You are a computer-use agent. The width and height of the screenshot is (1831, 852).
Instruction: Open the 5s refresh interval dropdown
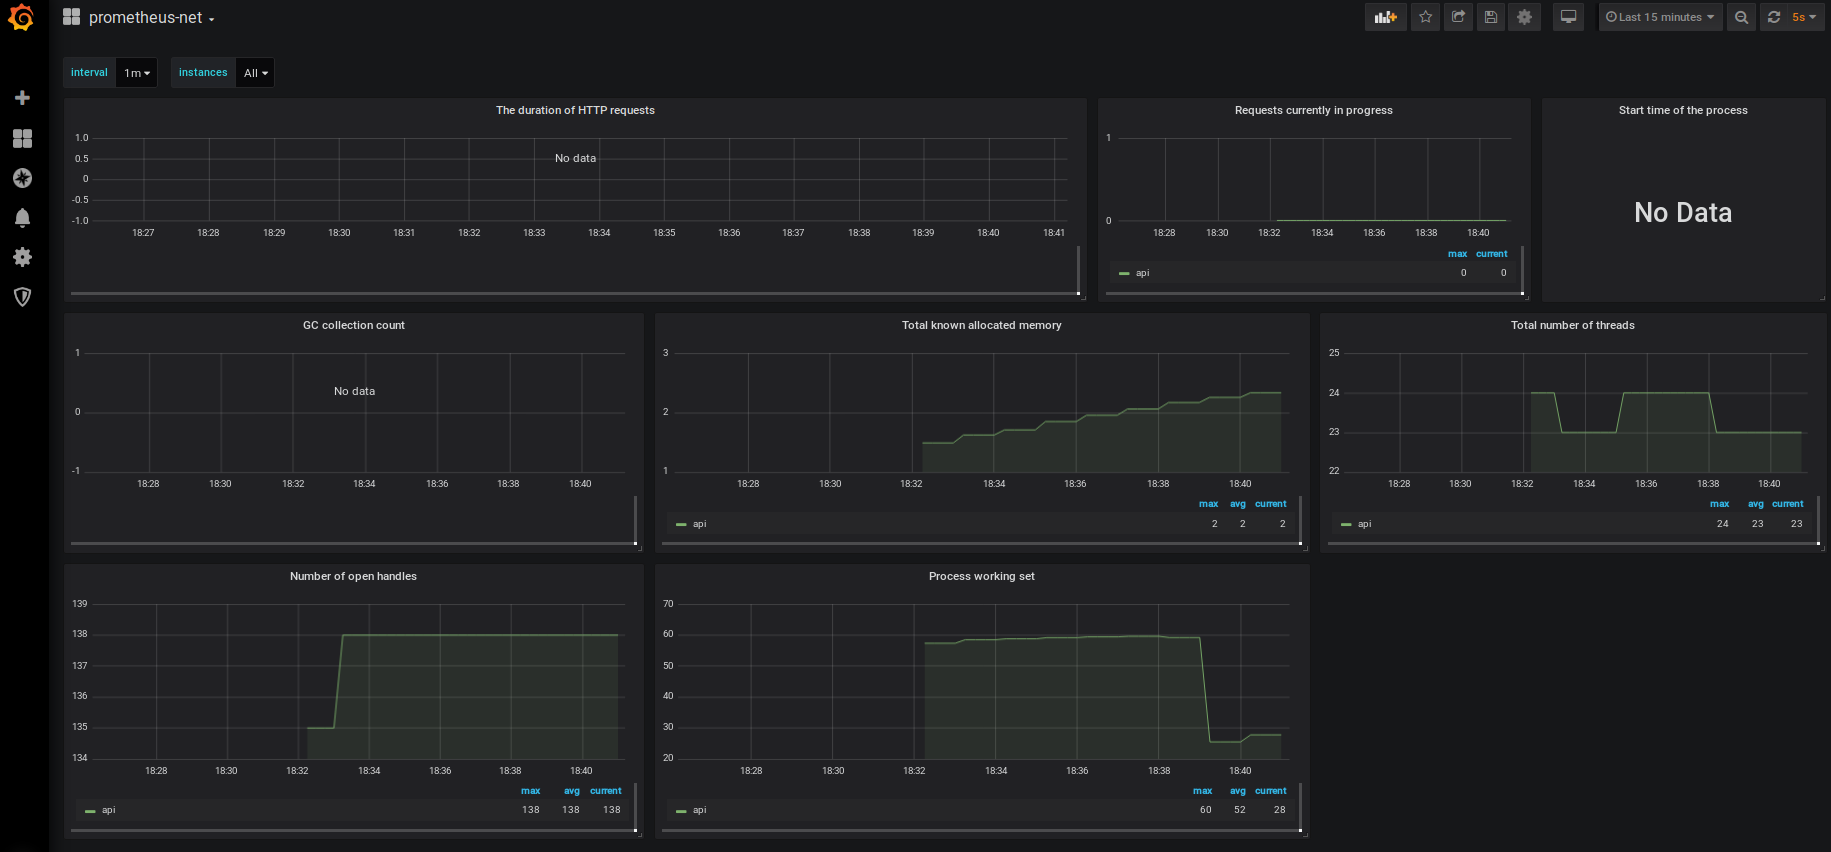1805,17
